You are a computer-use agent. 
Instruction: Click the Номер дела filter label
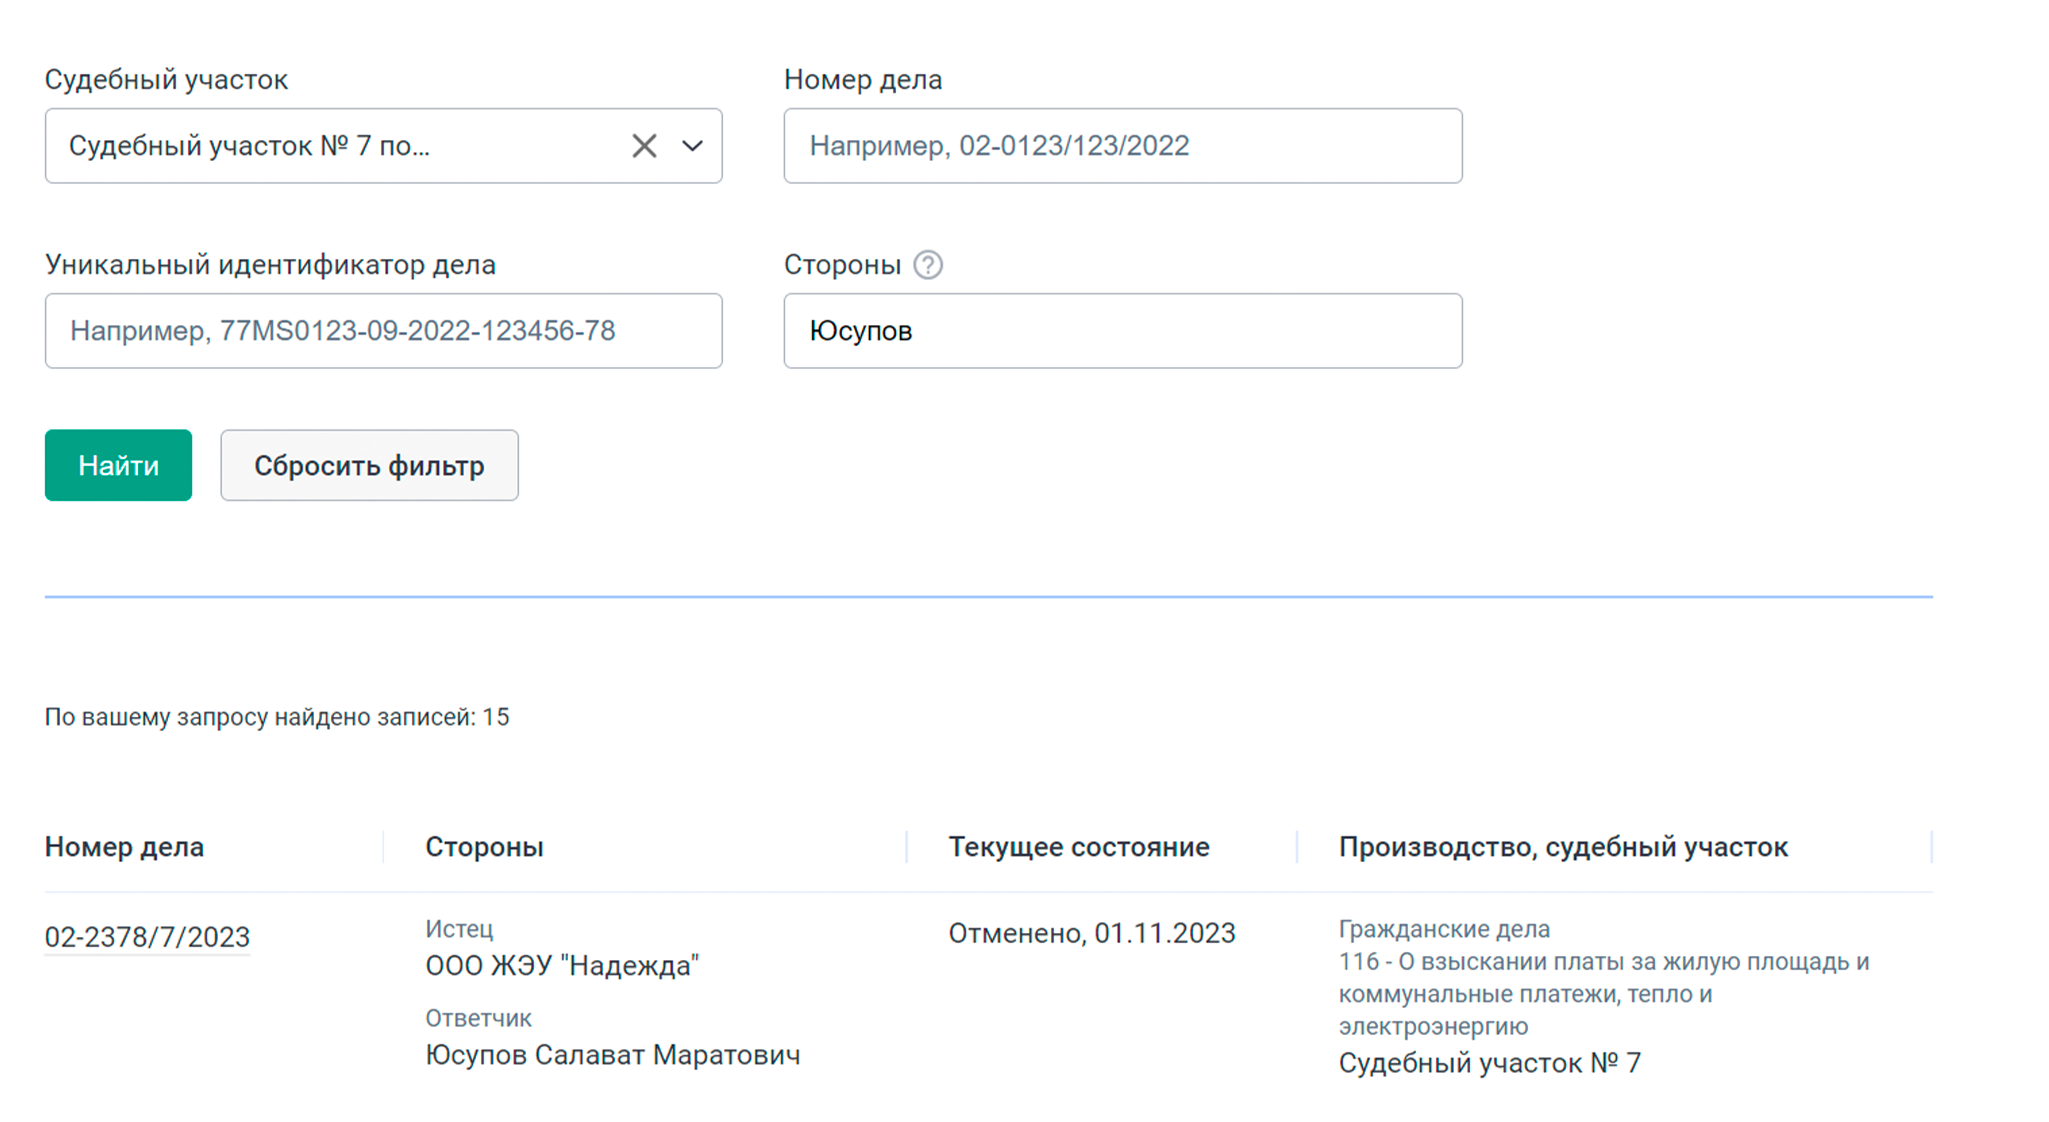tap(863, 80)
